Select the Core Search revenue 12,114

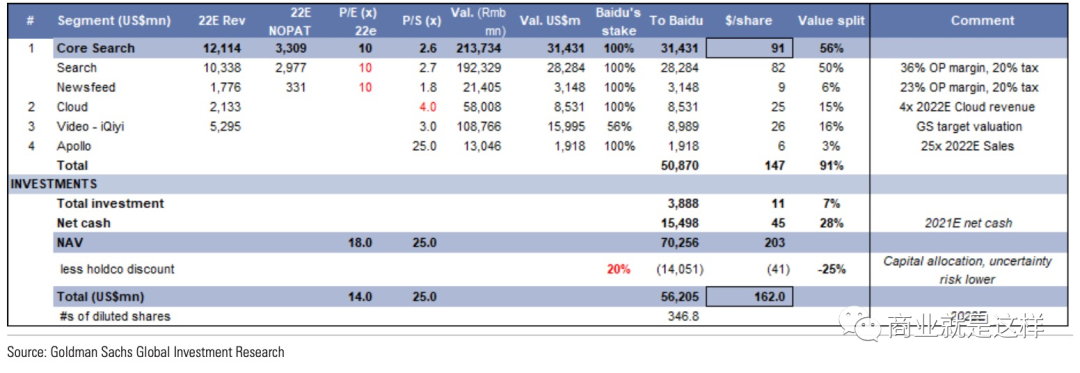tap(224, 48)
